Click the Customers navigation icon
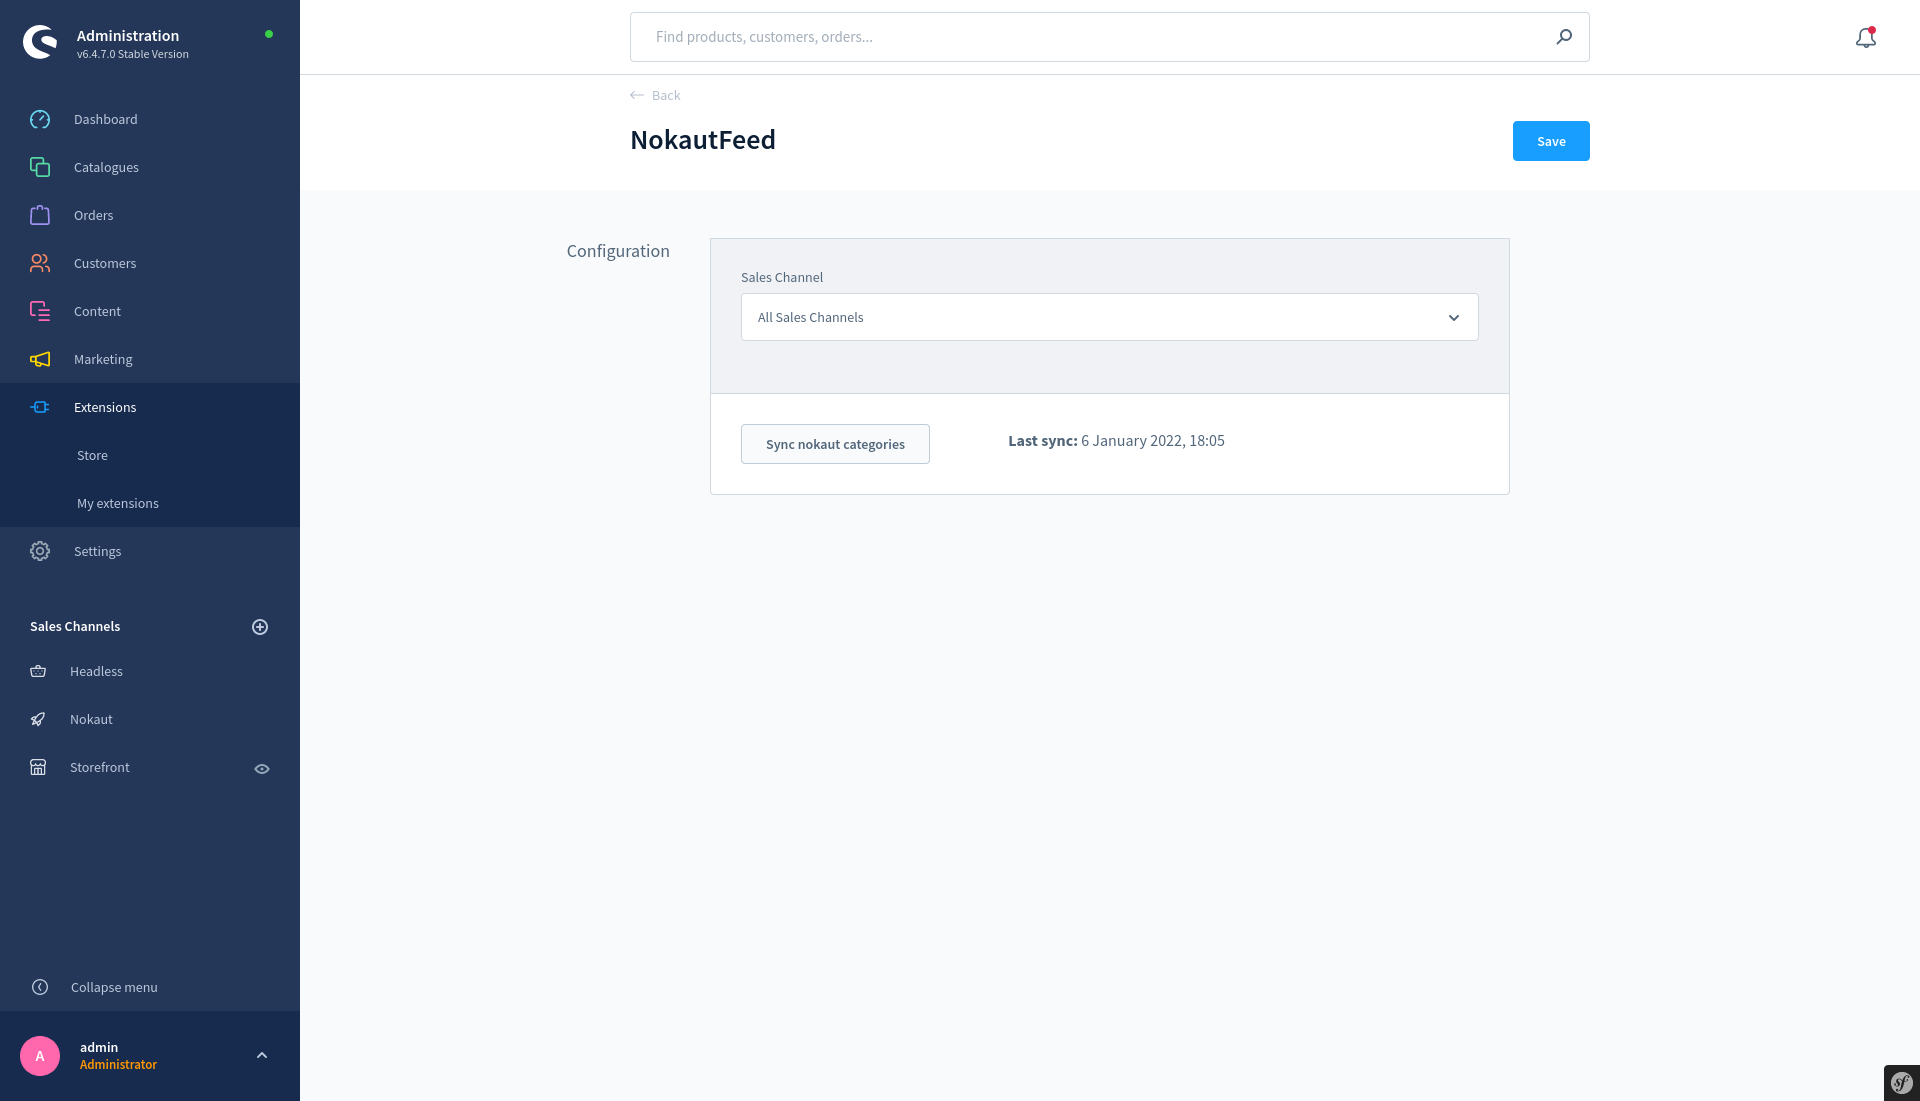 click(40, 262)
